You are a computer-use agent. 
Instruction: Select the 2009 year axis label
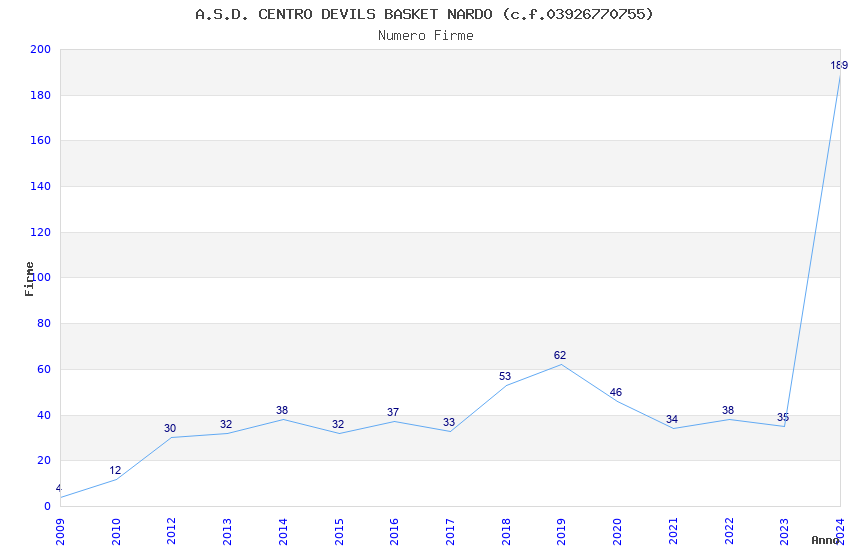60,532
